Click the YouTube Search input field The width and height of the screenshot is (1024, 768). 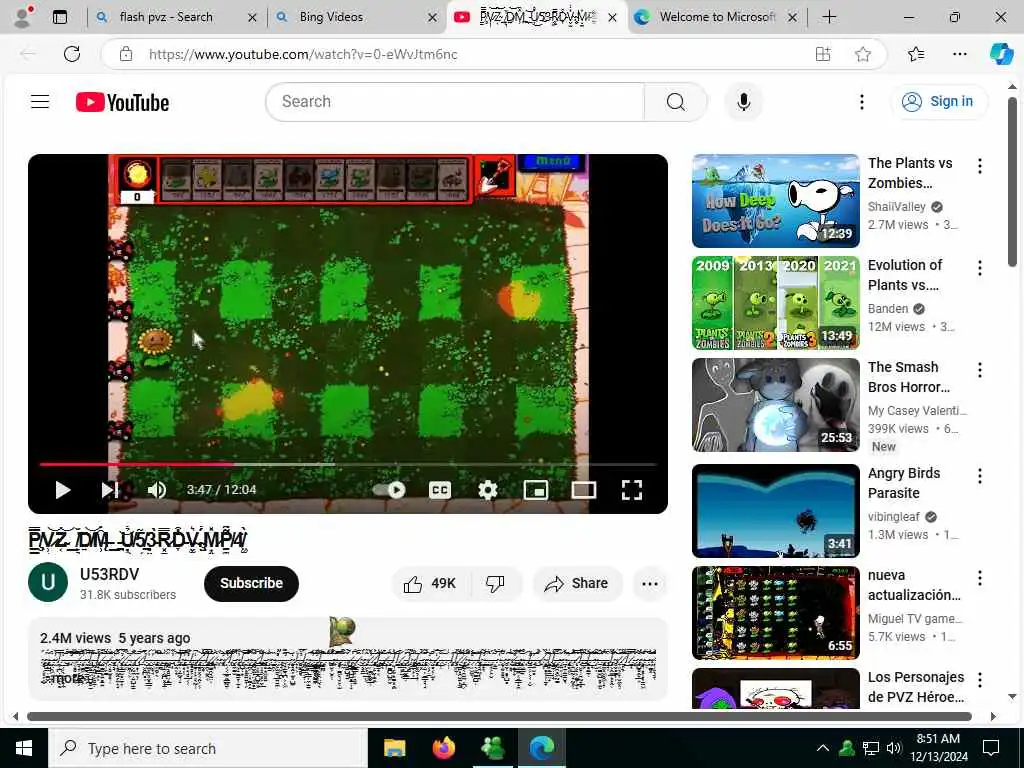tap(455, 102)
